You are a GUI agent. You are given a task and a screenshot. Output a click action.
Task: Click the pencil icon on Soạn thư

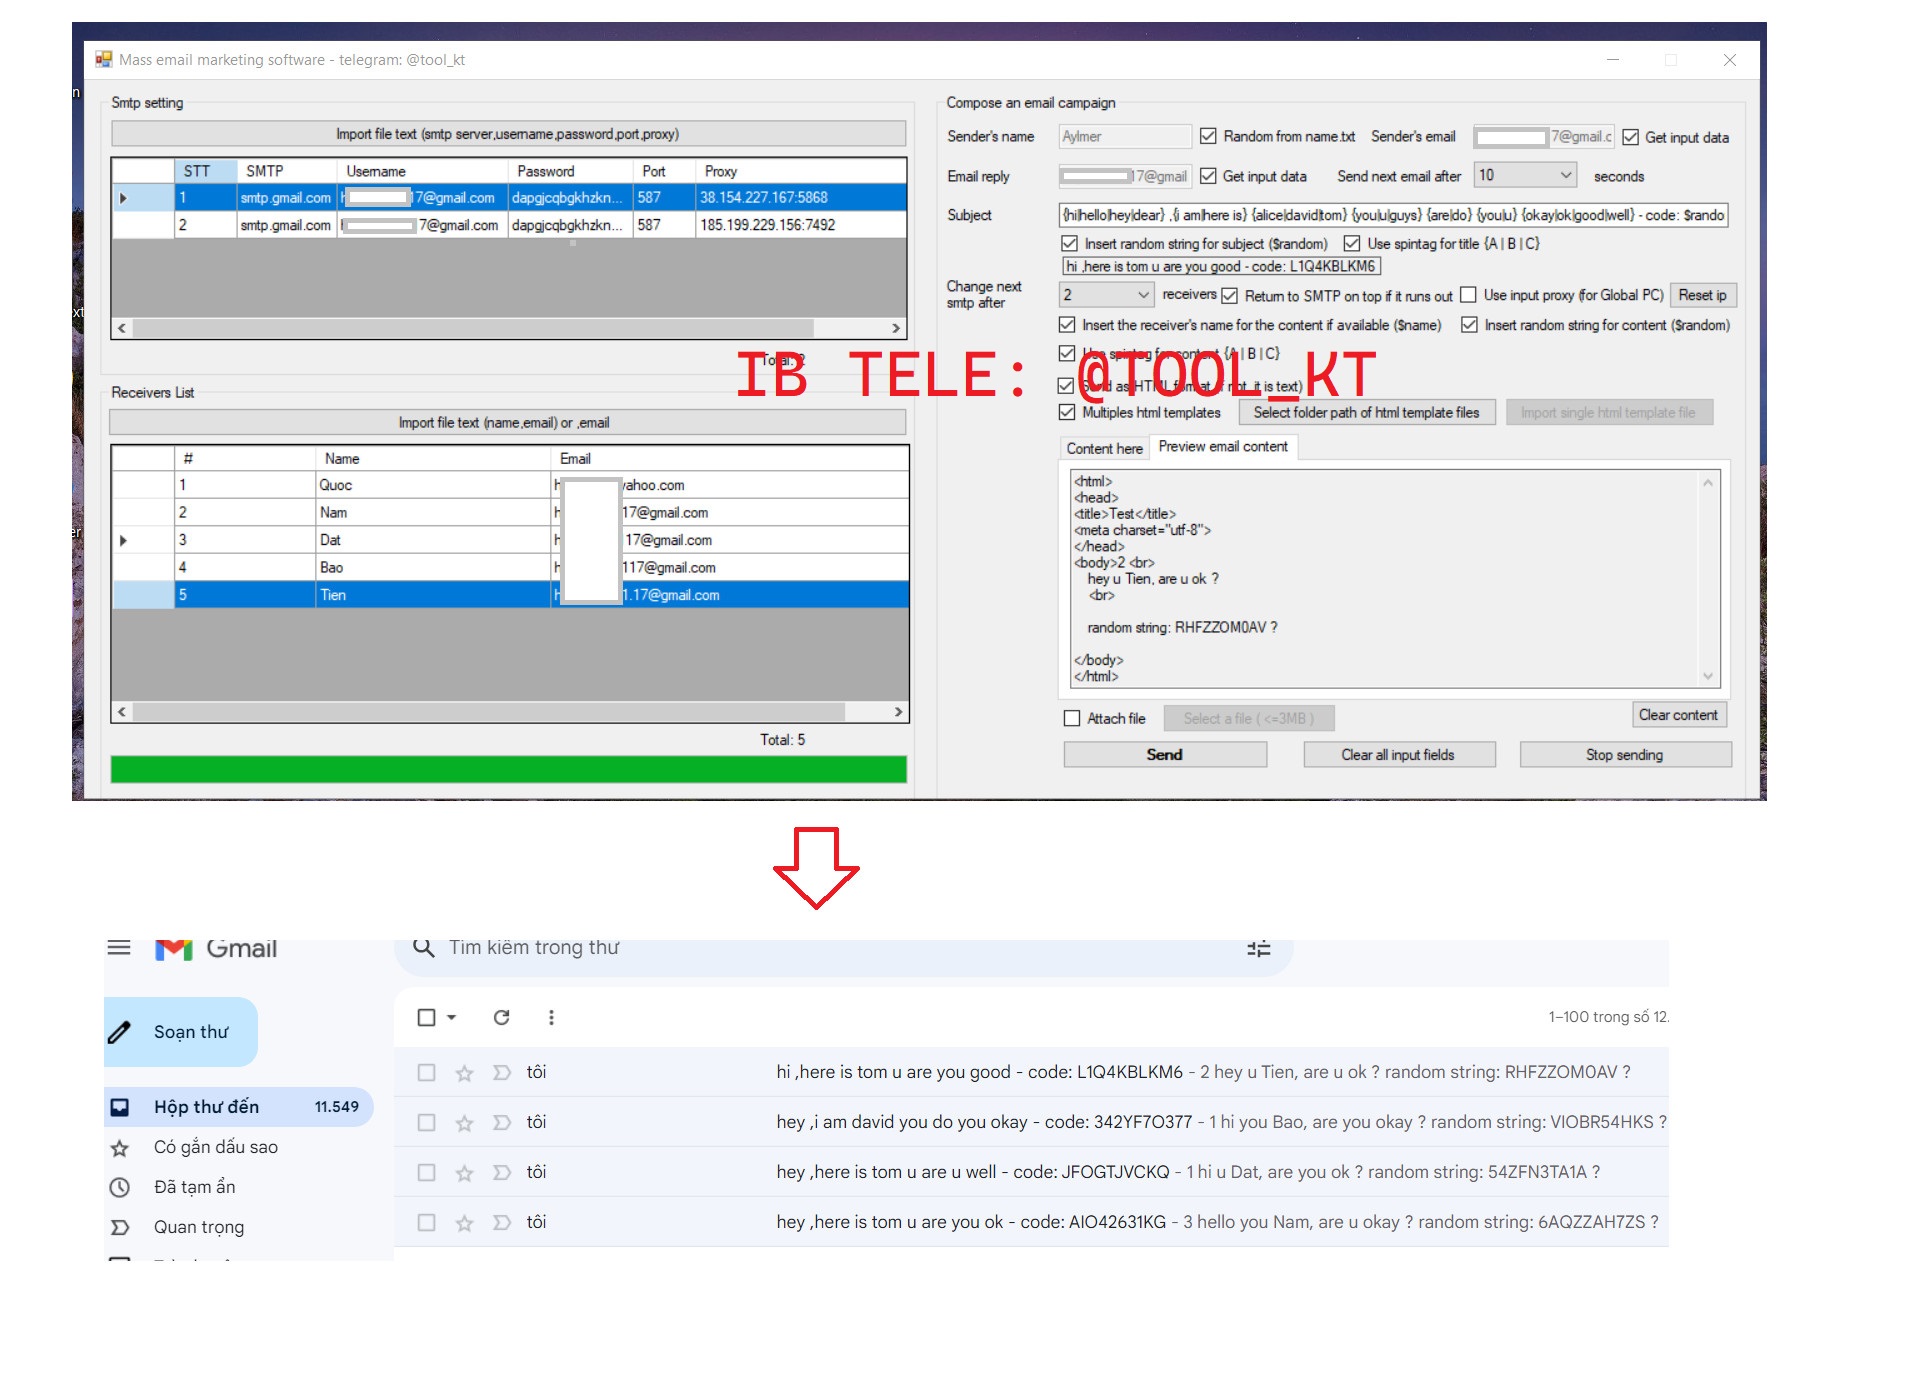click(x=119, y=1032)
